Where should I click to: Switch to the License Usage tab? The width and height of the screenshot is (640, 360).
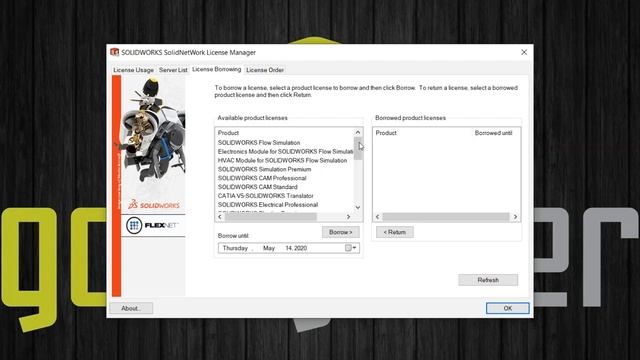(133, 70)
